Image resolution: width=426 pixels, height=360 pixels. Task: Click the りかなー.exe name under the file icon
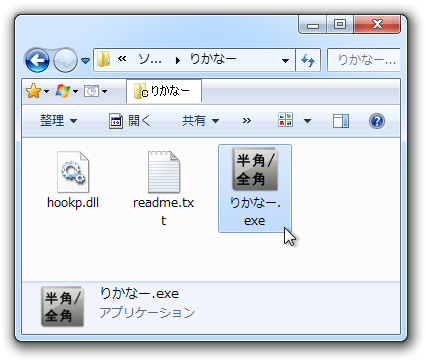[x=255, y=211]
